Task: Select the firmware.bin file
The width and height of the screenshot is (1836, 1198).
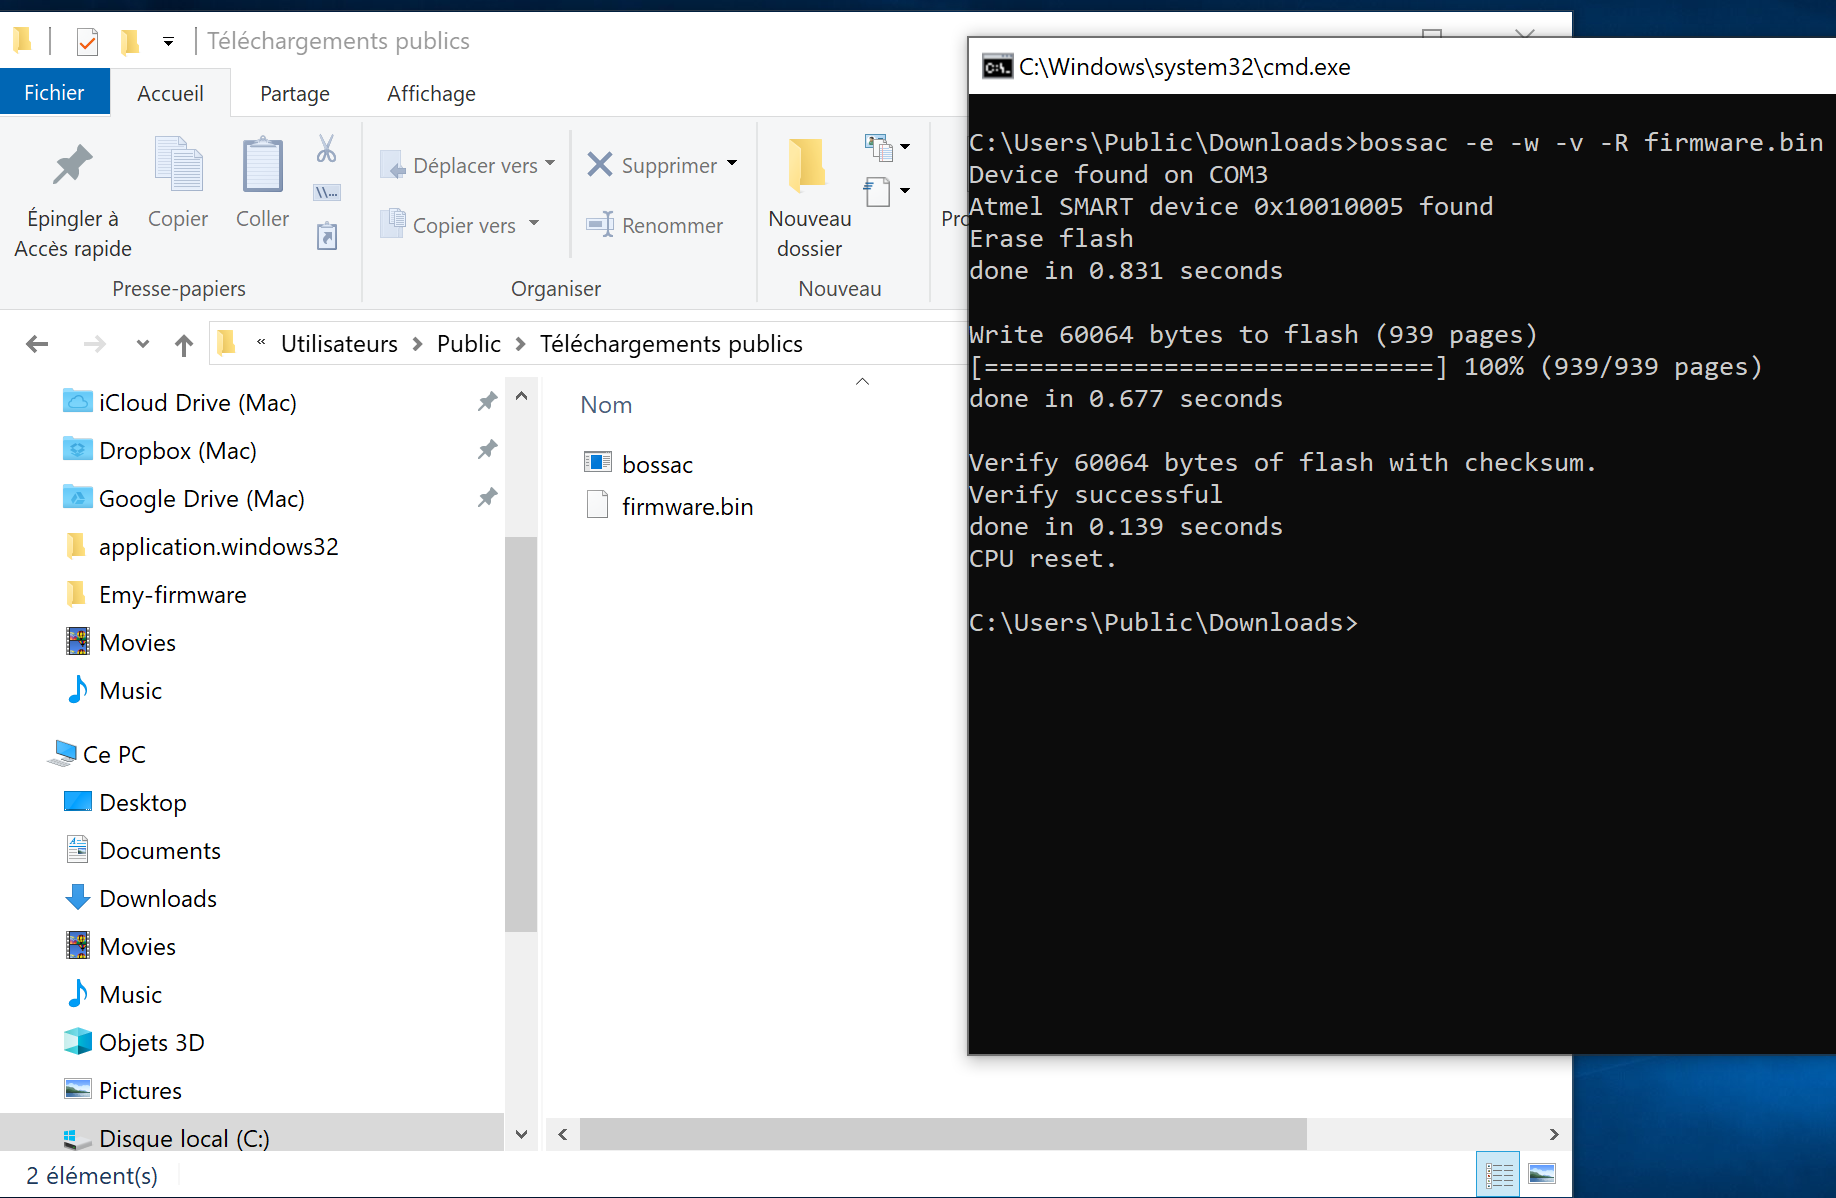Action: 686,507
